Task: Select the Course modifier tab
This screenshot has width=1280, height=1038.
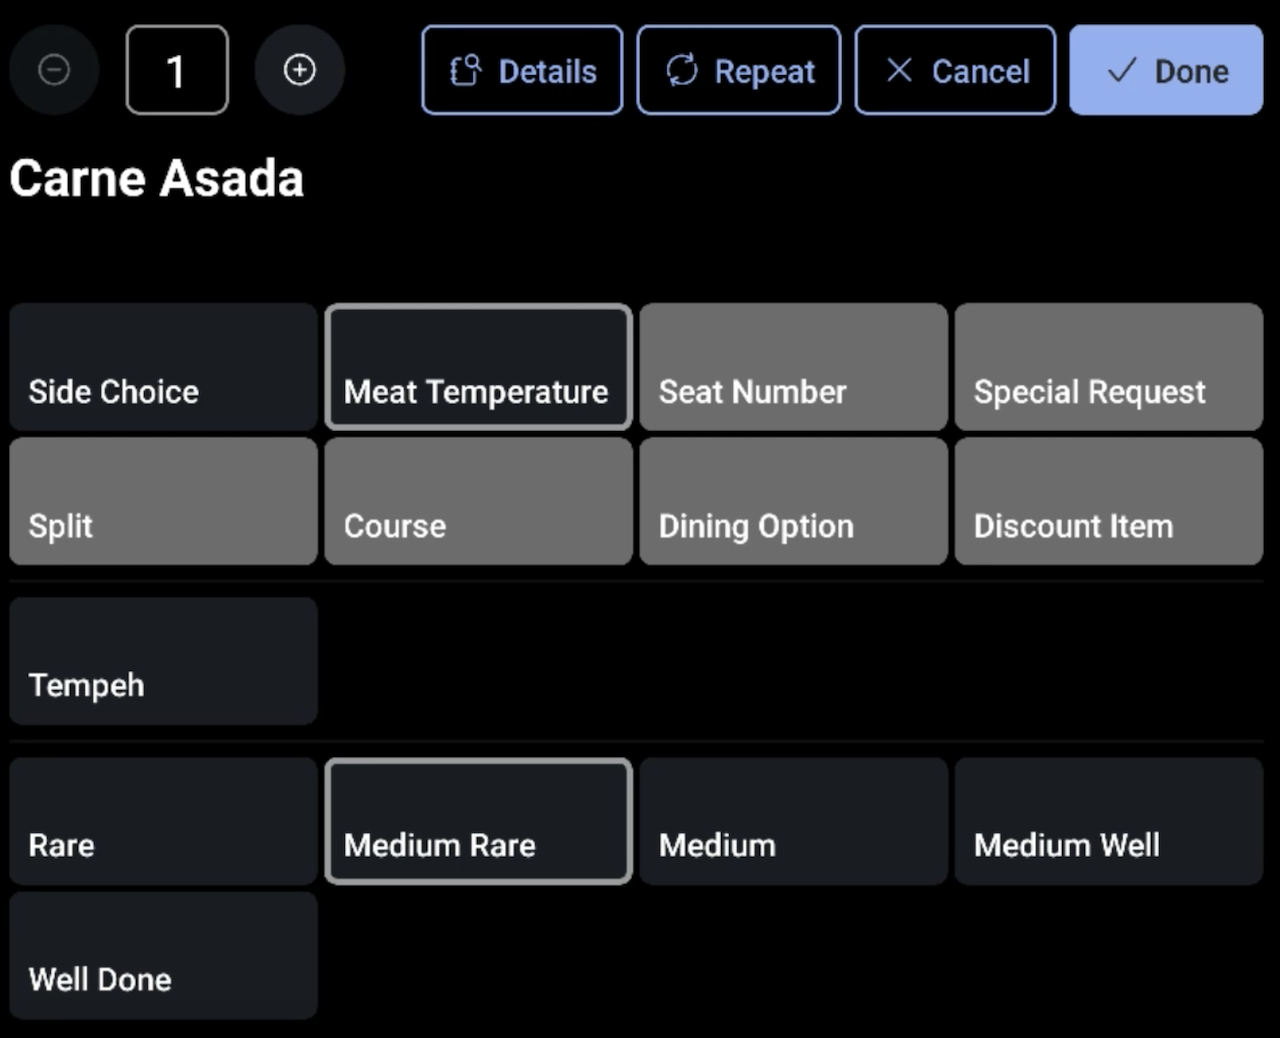Action: tap(478, 501)
